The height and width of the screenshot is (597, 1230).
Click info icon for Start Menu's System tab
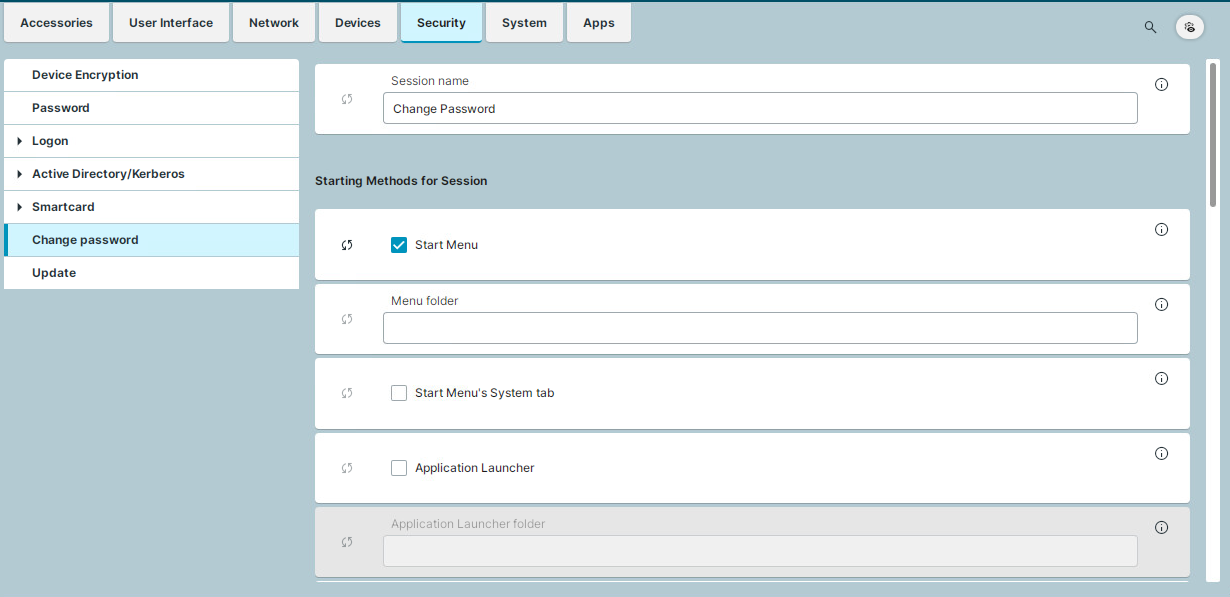1161,379
